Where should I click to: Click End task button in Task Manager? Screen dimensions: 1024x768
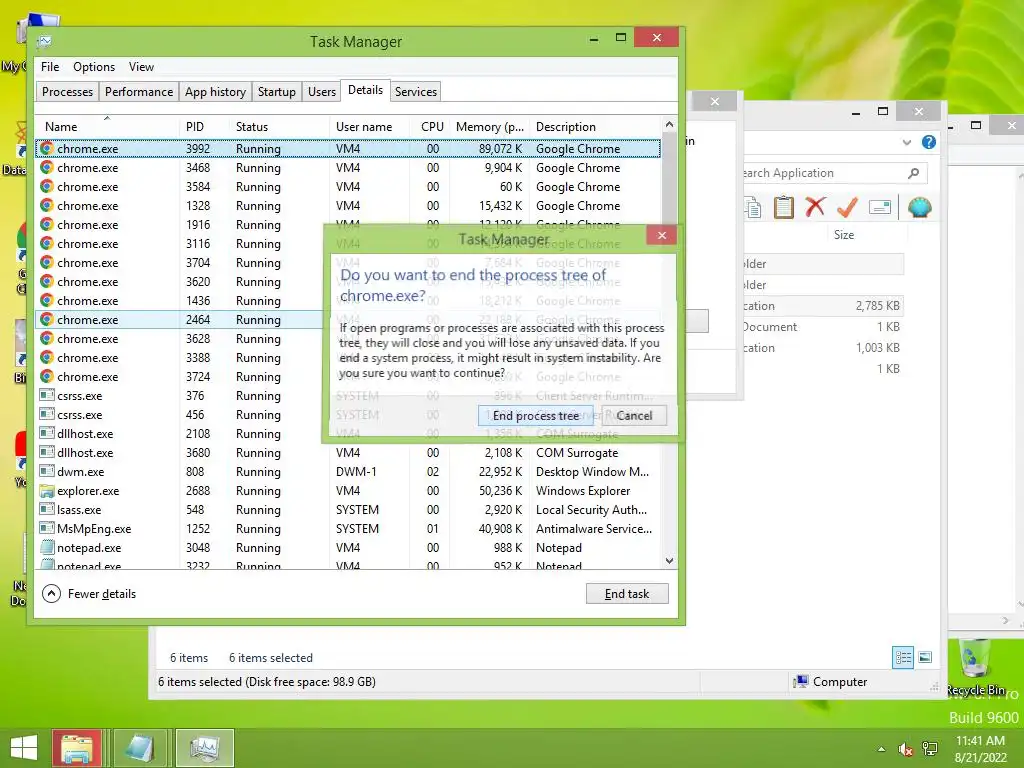pyautogui.click(x=627, y=594)
